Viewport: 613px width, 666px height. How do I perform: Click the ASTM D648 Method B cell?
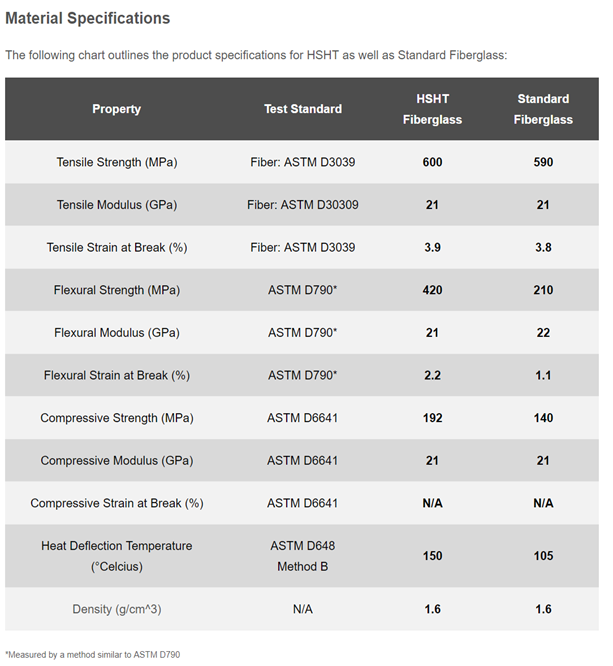point(303,556)
